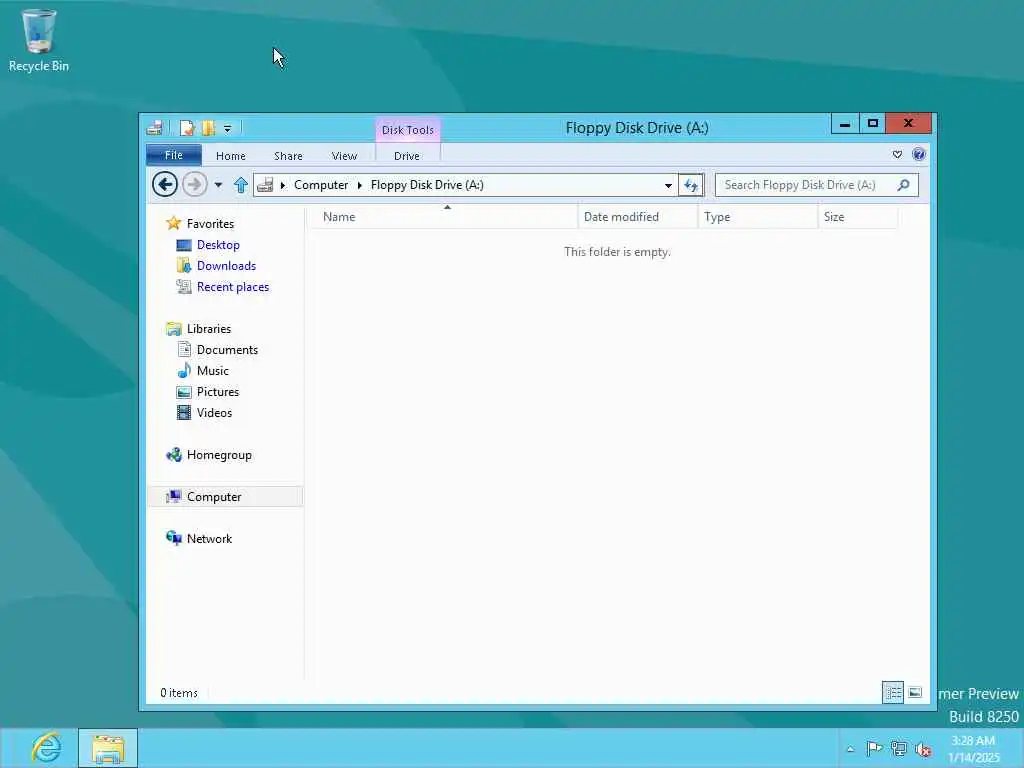Switch to the Home ribbon tab
The image size is (1024, 768).
[231, 156]
